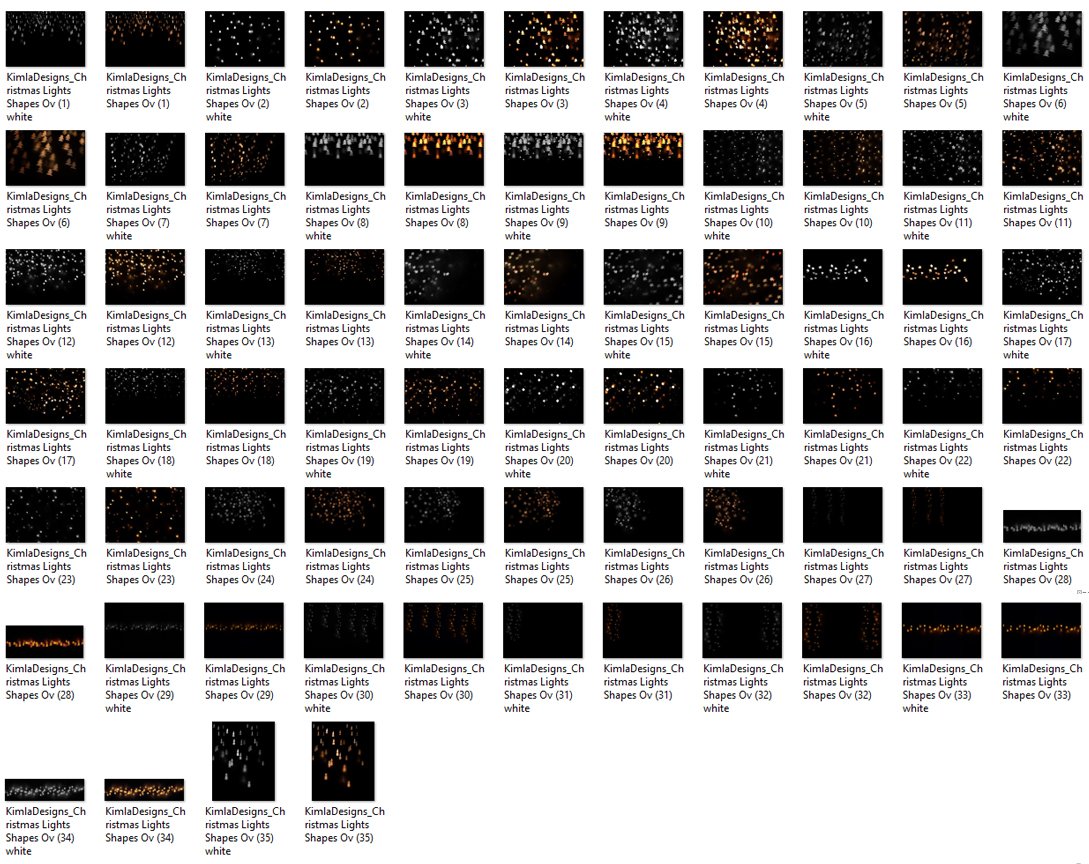The height and width of the screenshot is (864, 1089).
Task: Click the Shapes Ov (2) white thumbnail
Action: [x=244, y=38]
